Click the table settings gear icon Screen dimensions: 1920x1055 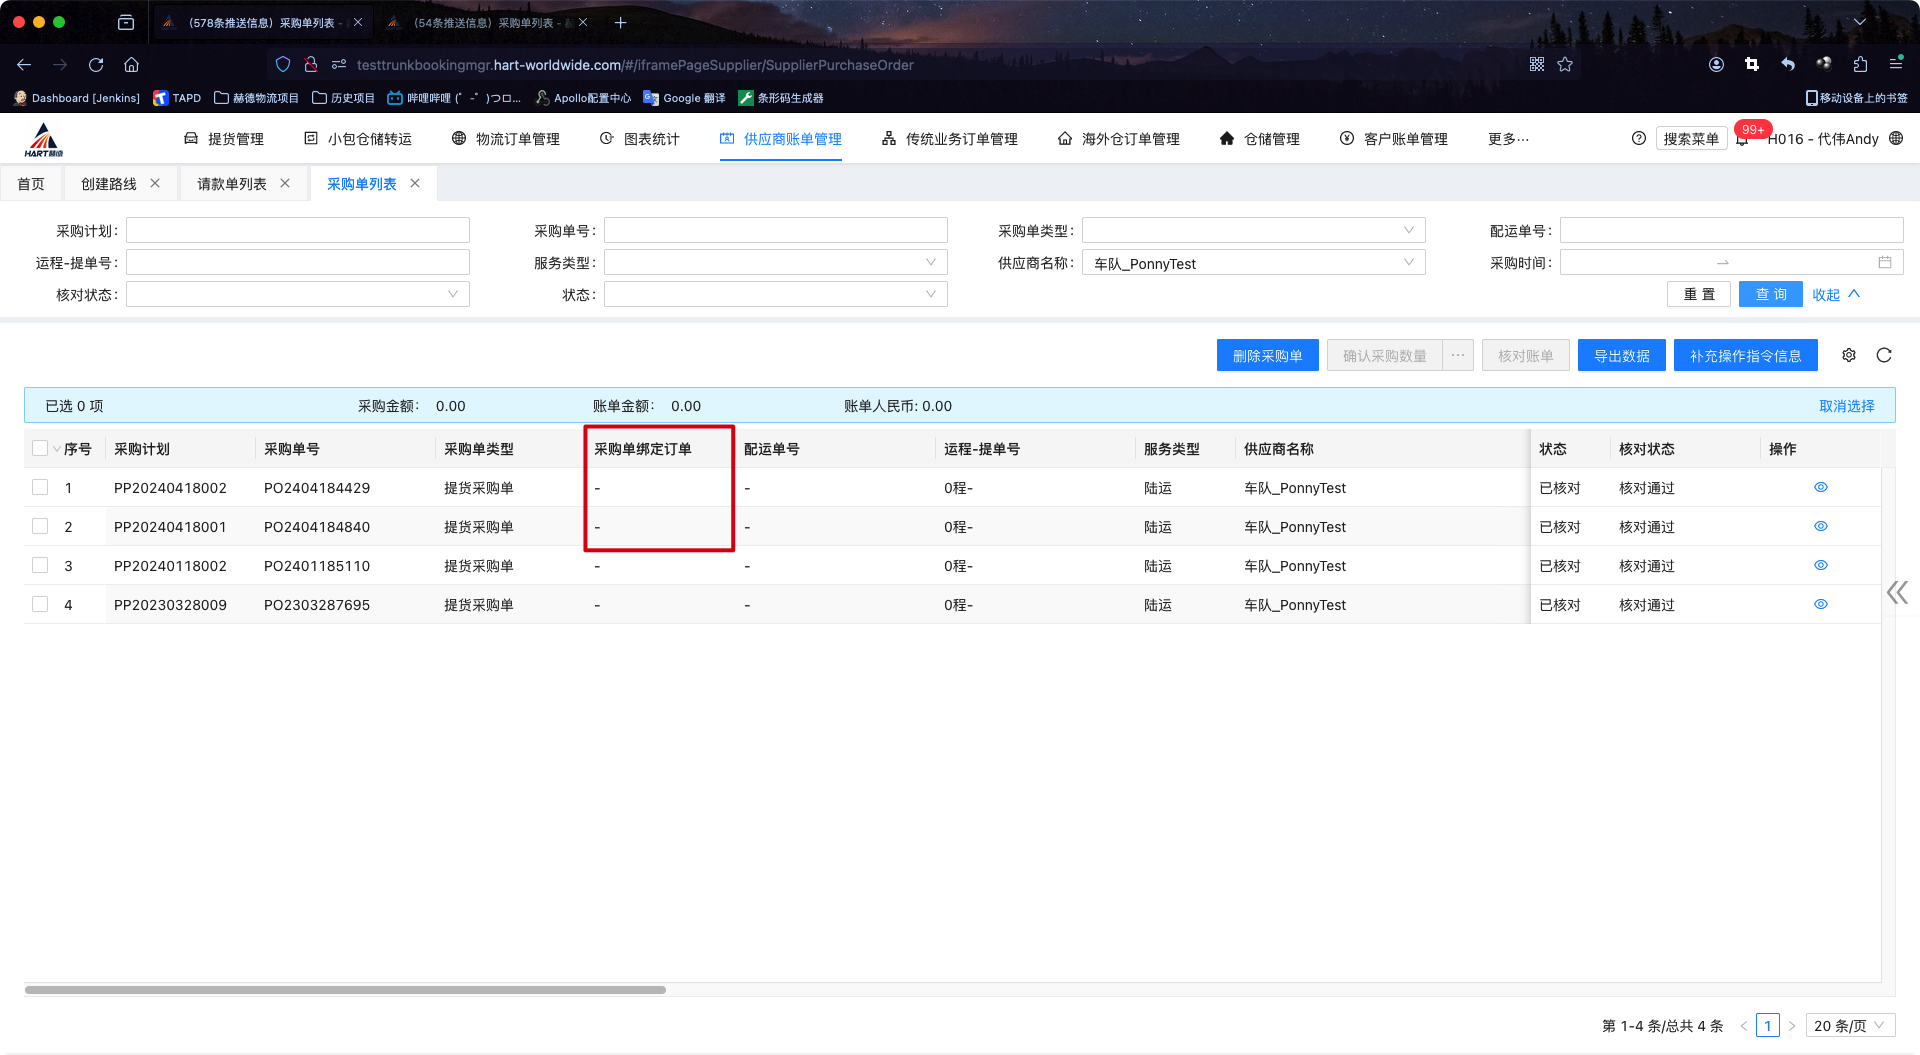pos(1849,355)
